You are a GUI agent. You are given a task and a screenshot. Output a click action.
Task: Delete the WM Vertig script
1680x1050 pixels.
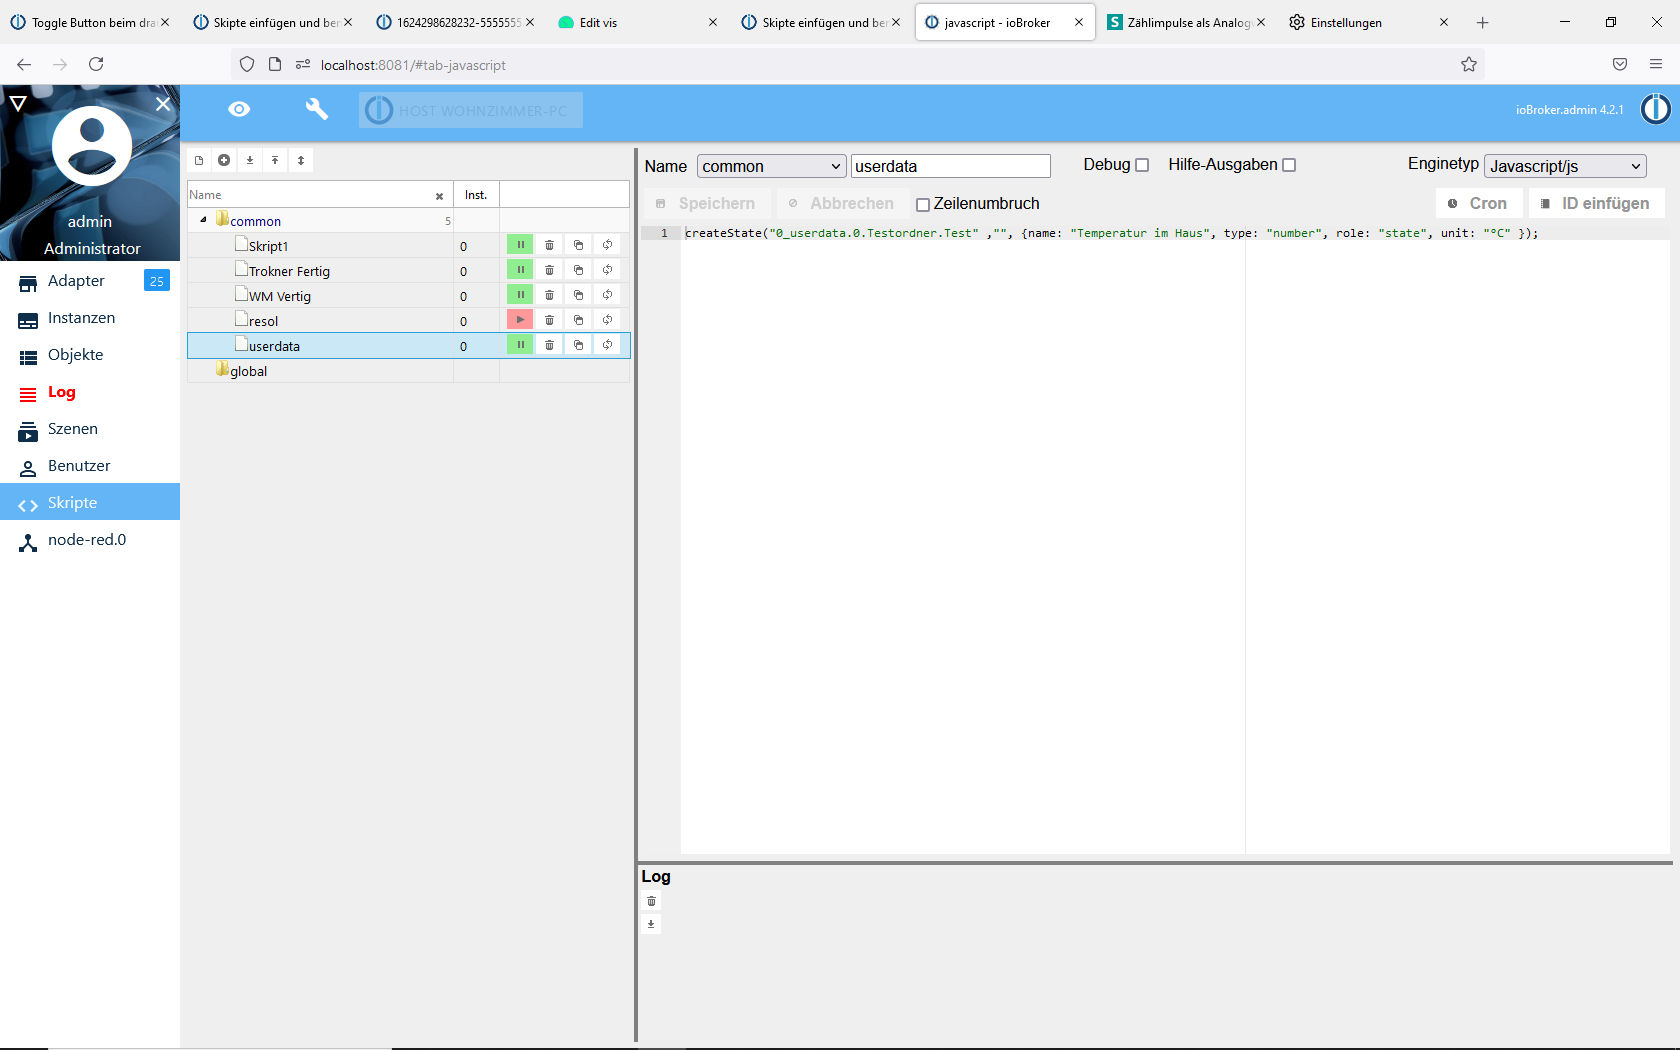tap(549, 295)
